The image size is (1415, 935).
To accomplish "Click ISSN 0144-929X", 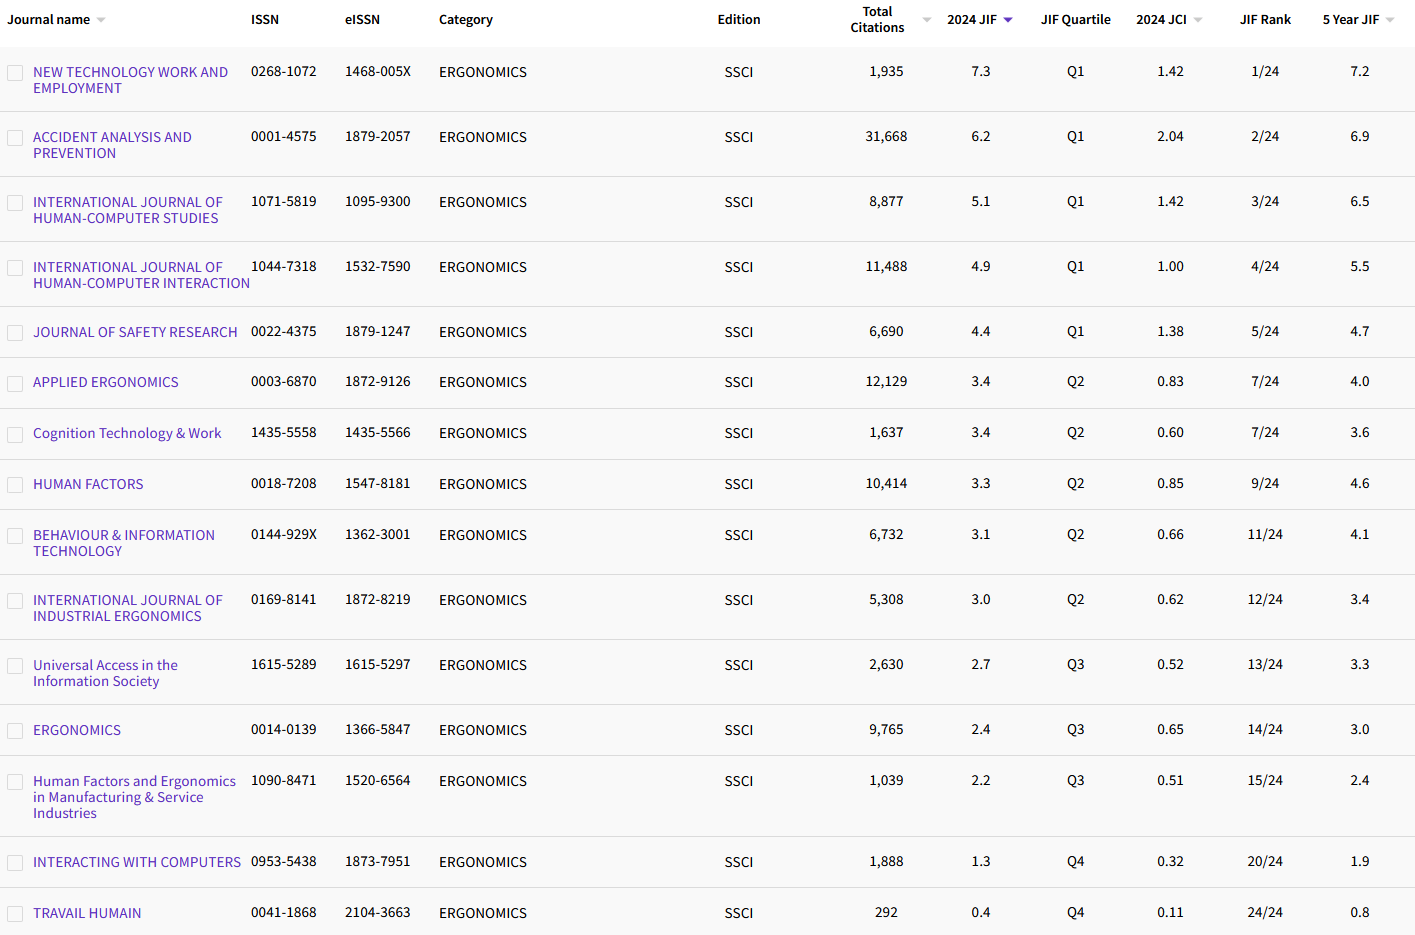I will [284, 534].
